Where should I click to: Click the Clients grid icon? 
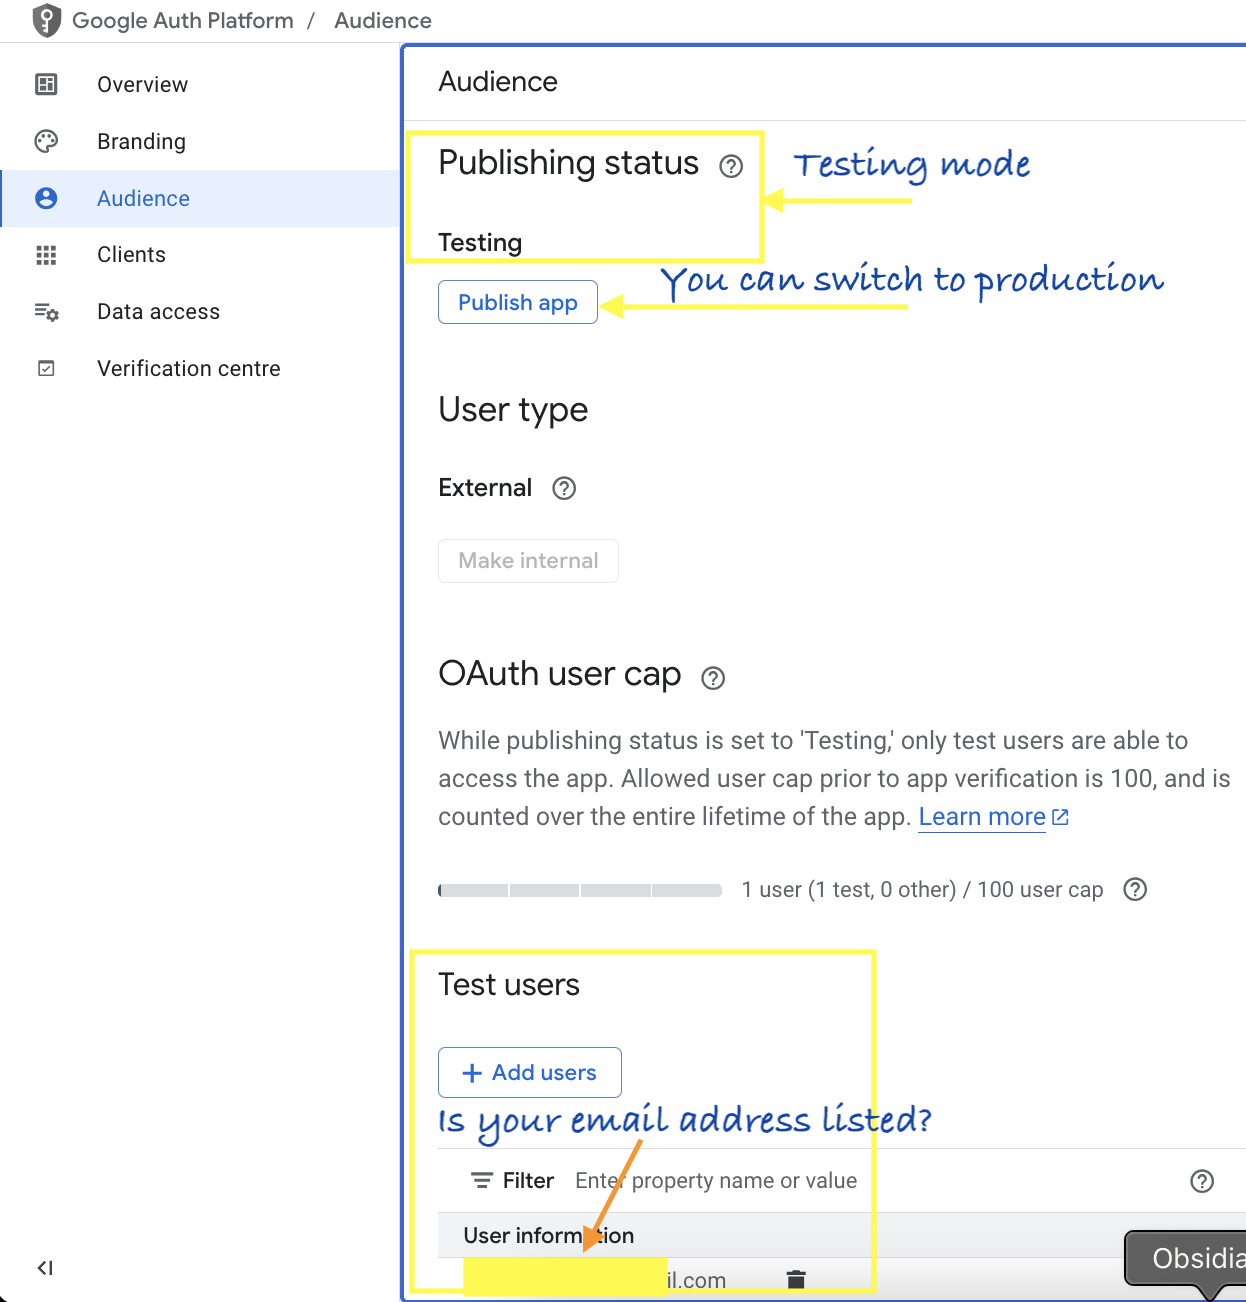[45, 255]
